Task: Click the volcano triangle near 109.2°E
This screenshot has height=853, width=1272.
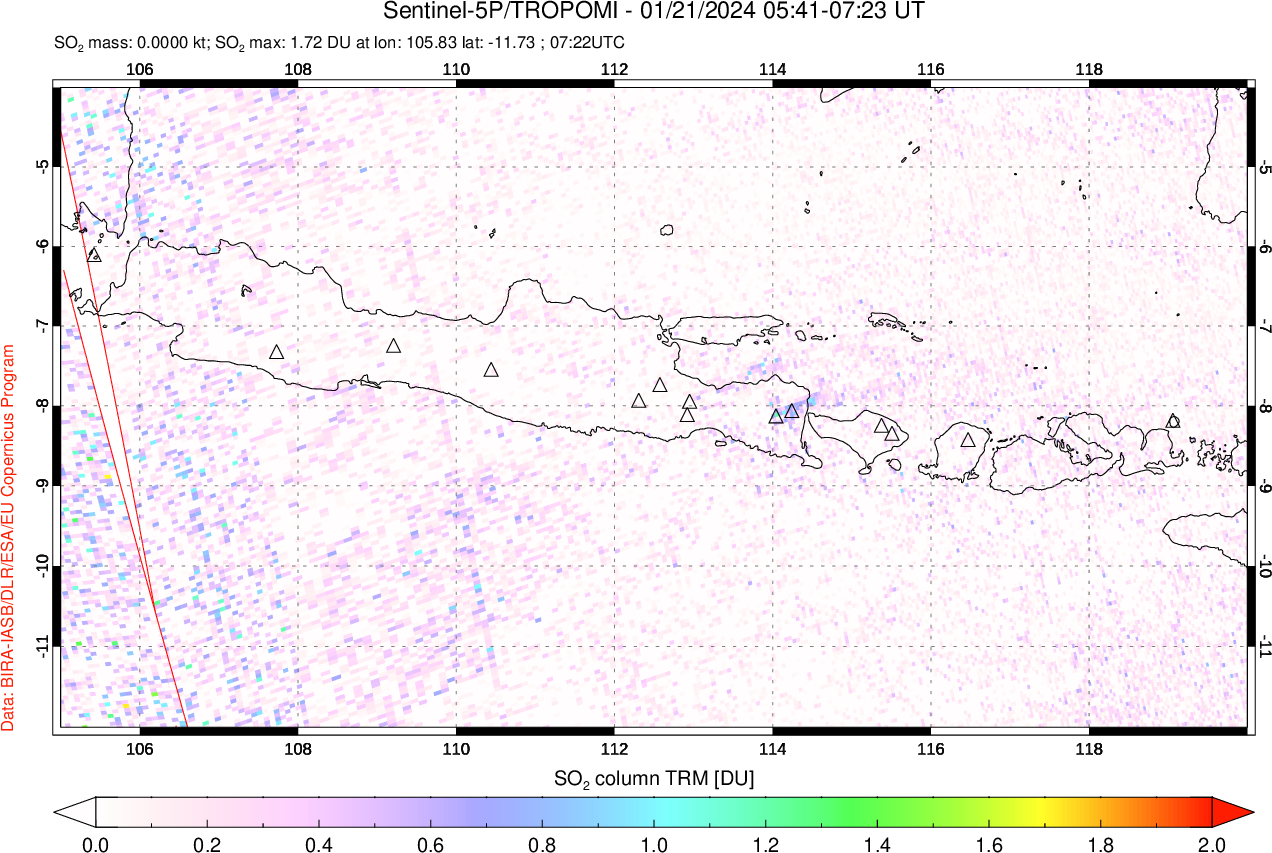Action: [x=394, y=346]
